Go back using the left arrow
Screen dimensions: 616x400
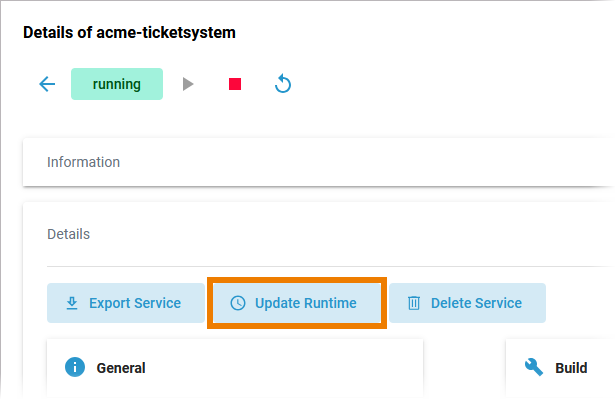coord(47,84)
